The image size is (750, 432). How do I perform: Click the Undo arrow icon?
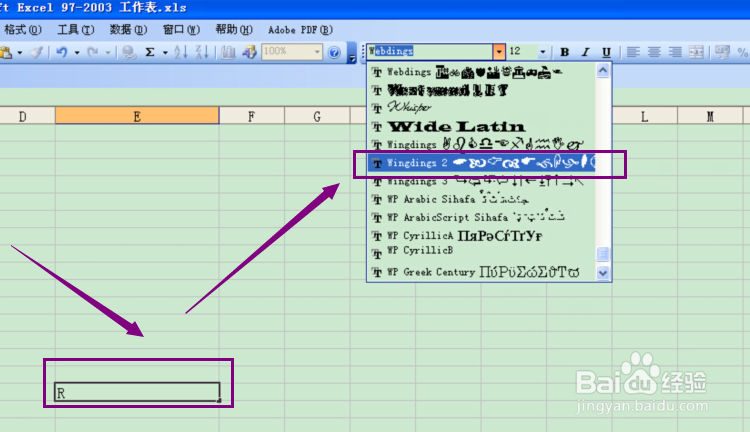62,52
